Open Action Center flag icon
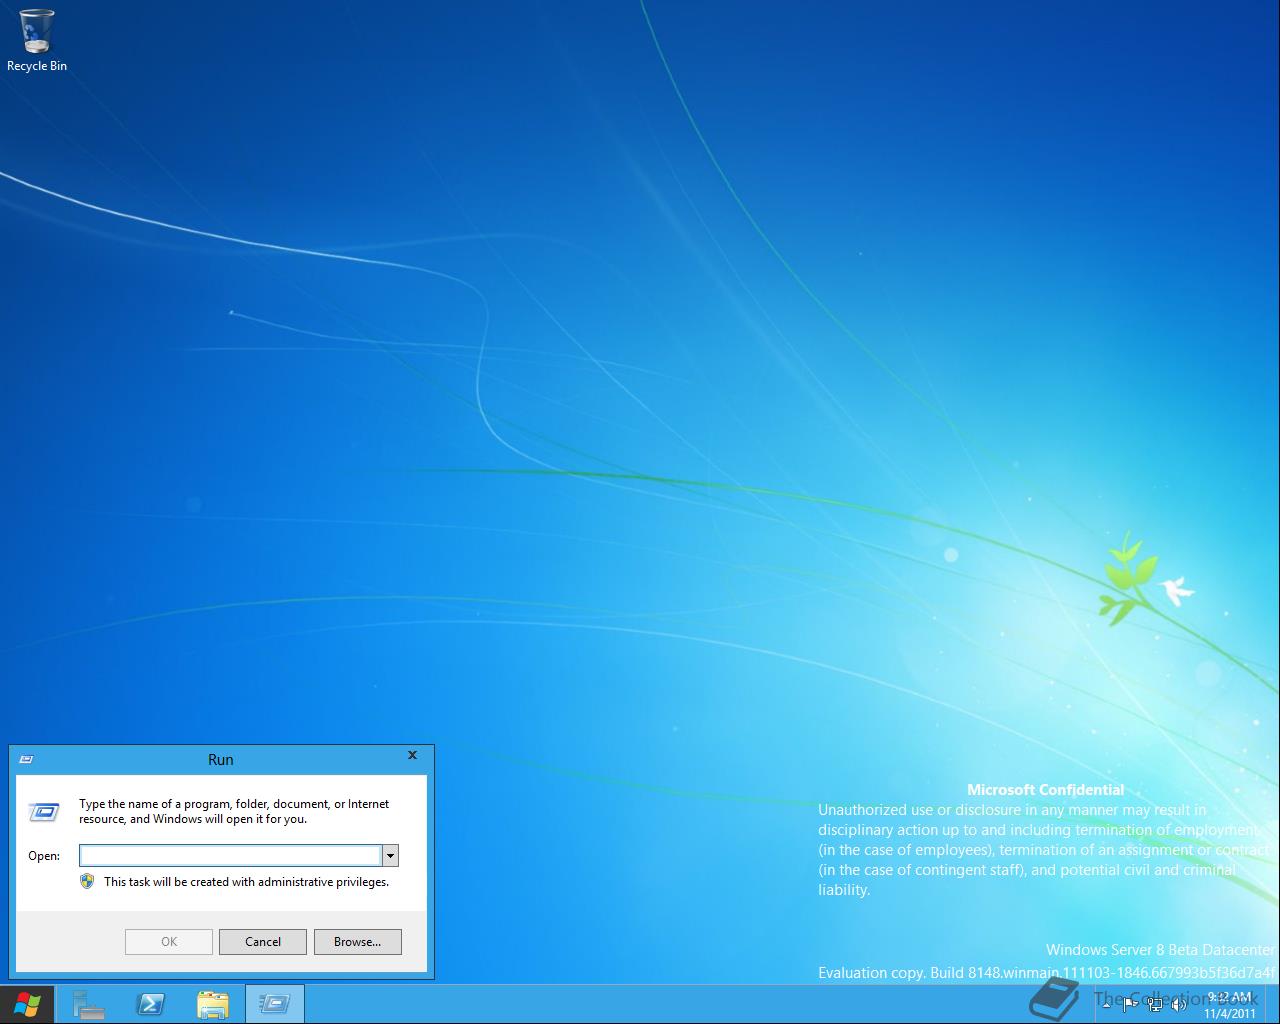1280x1024 pixels. 1130,1004
